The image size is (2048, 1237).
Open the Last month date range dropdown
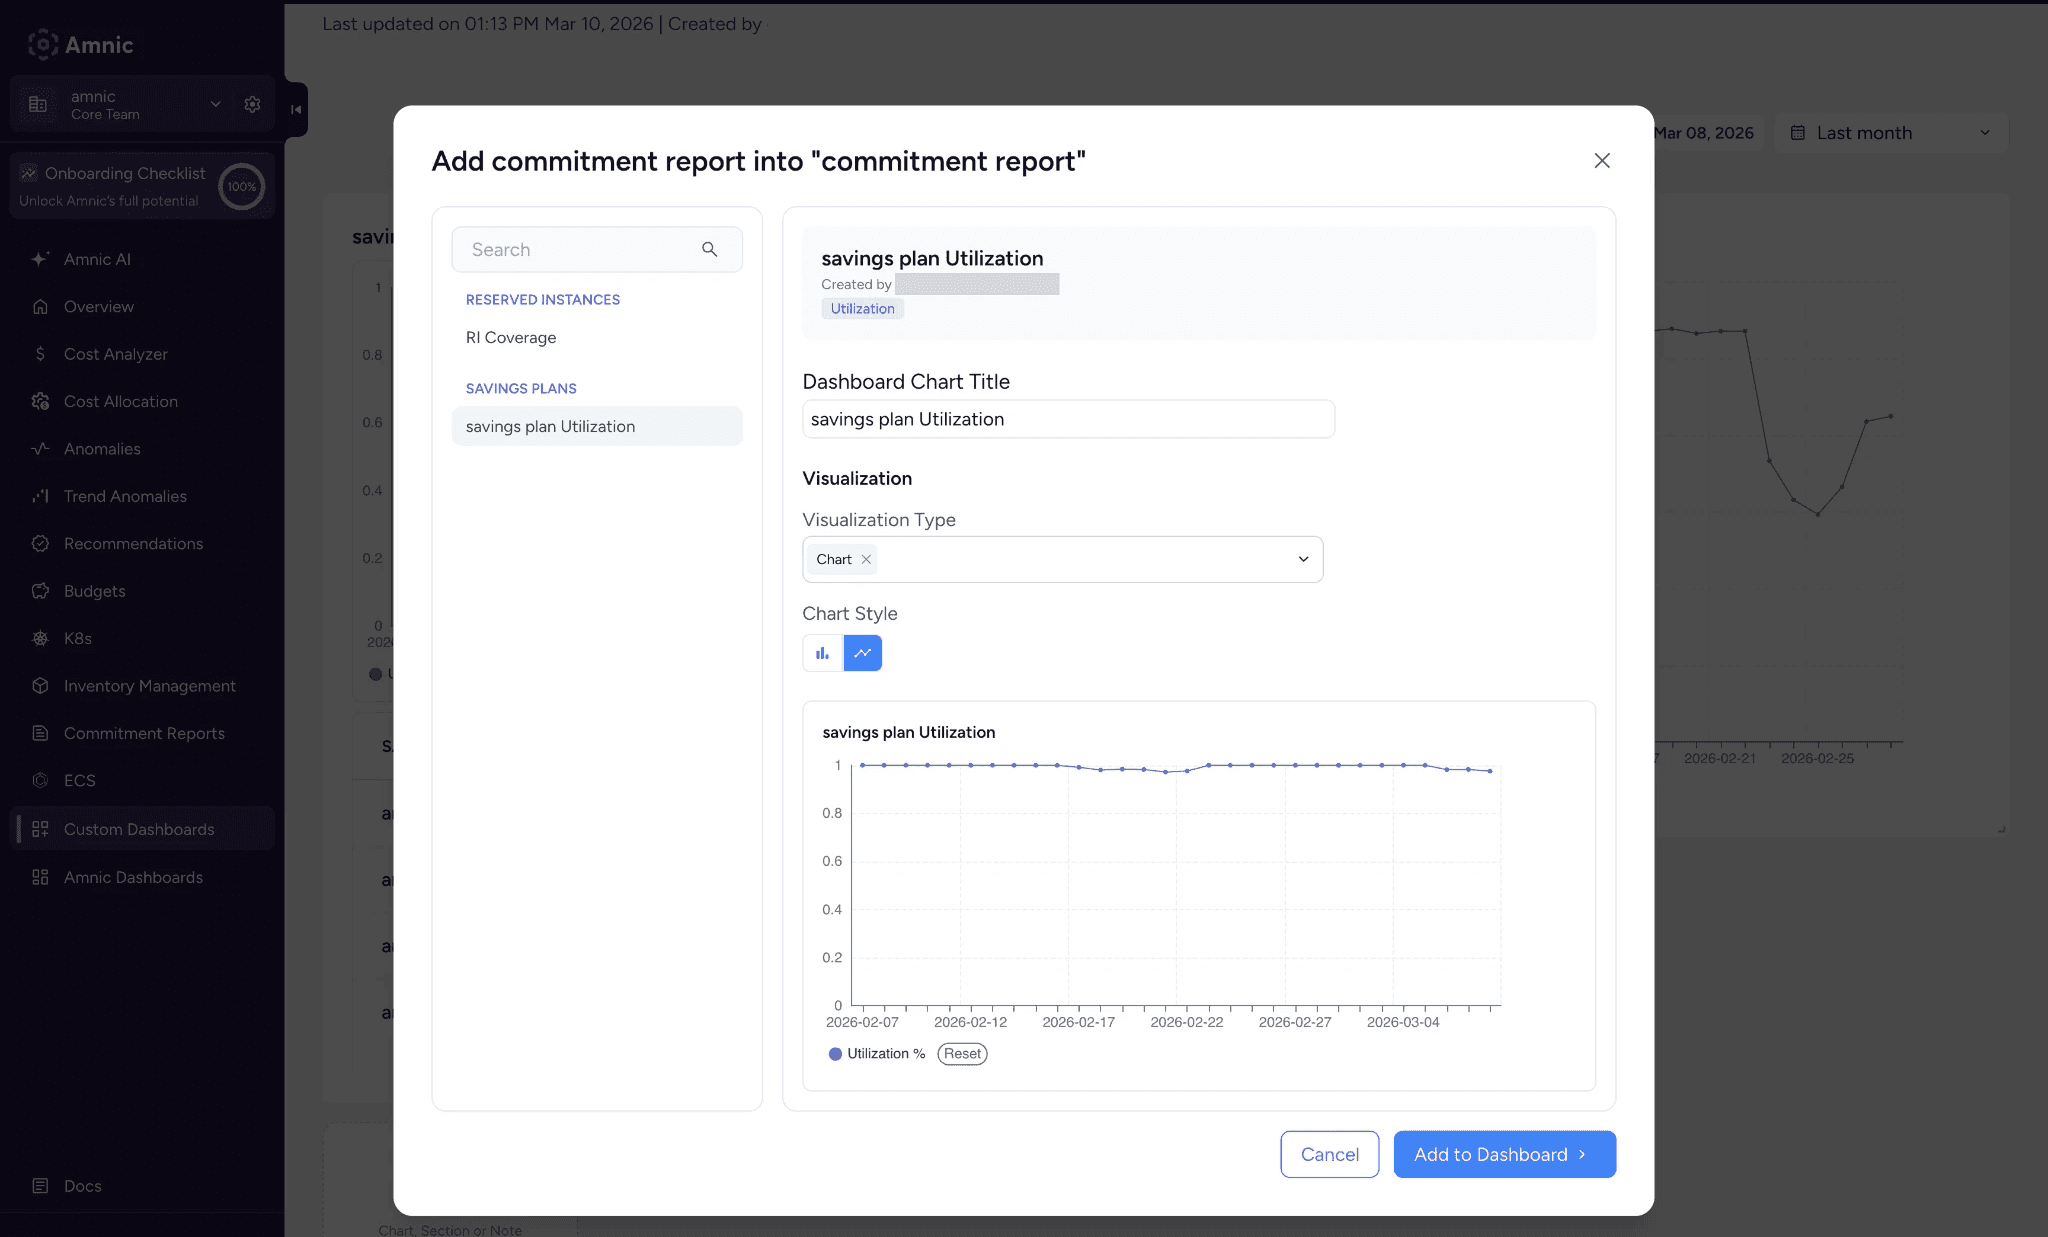pos(1890,133)
